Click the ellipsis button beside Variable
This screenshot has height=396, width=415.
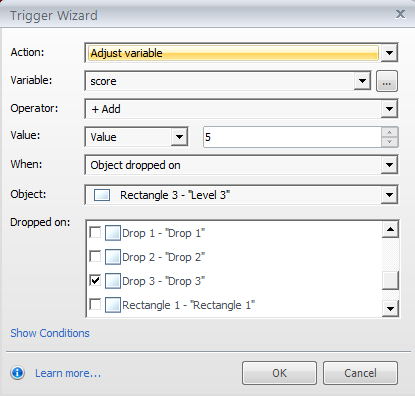coord(387,81)
